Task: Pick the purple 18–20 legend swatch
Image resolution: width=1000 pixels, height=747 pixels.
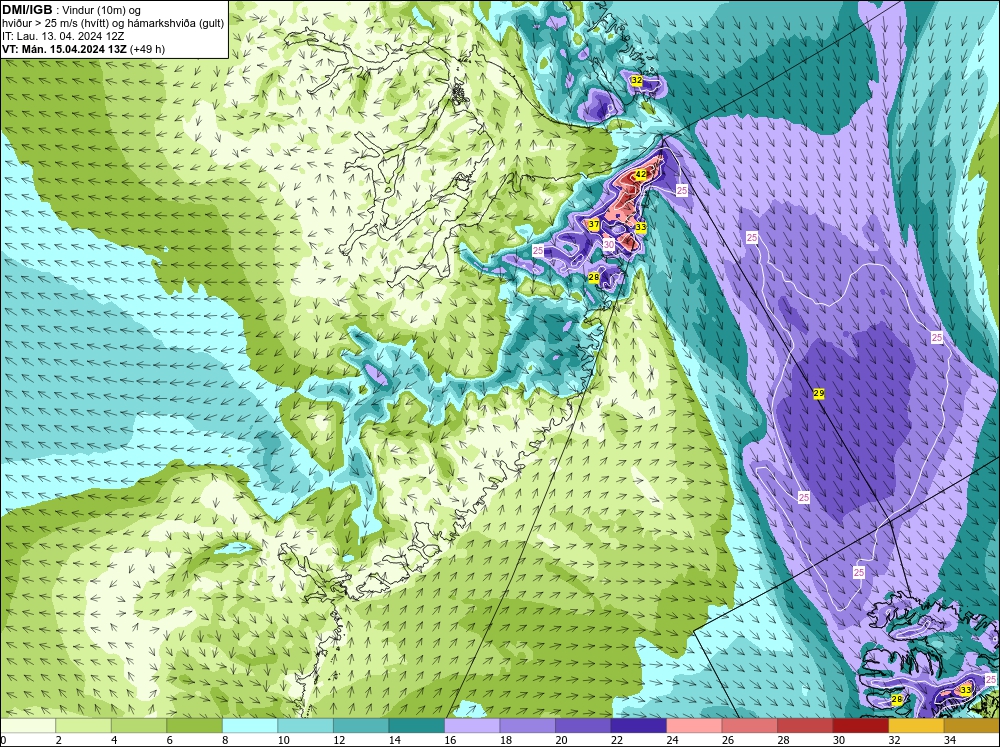Action: coord(527,725)
